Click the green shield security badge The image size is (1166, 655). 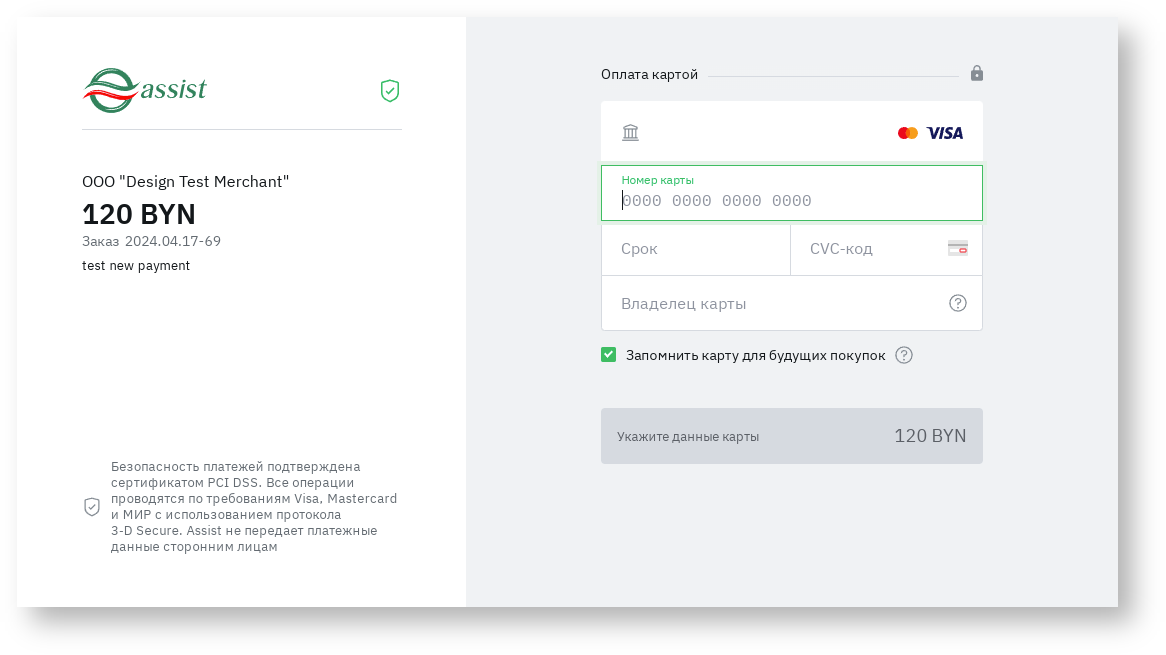[390, 91]
